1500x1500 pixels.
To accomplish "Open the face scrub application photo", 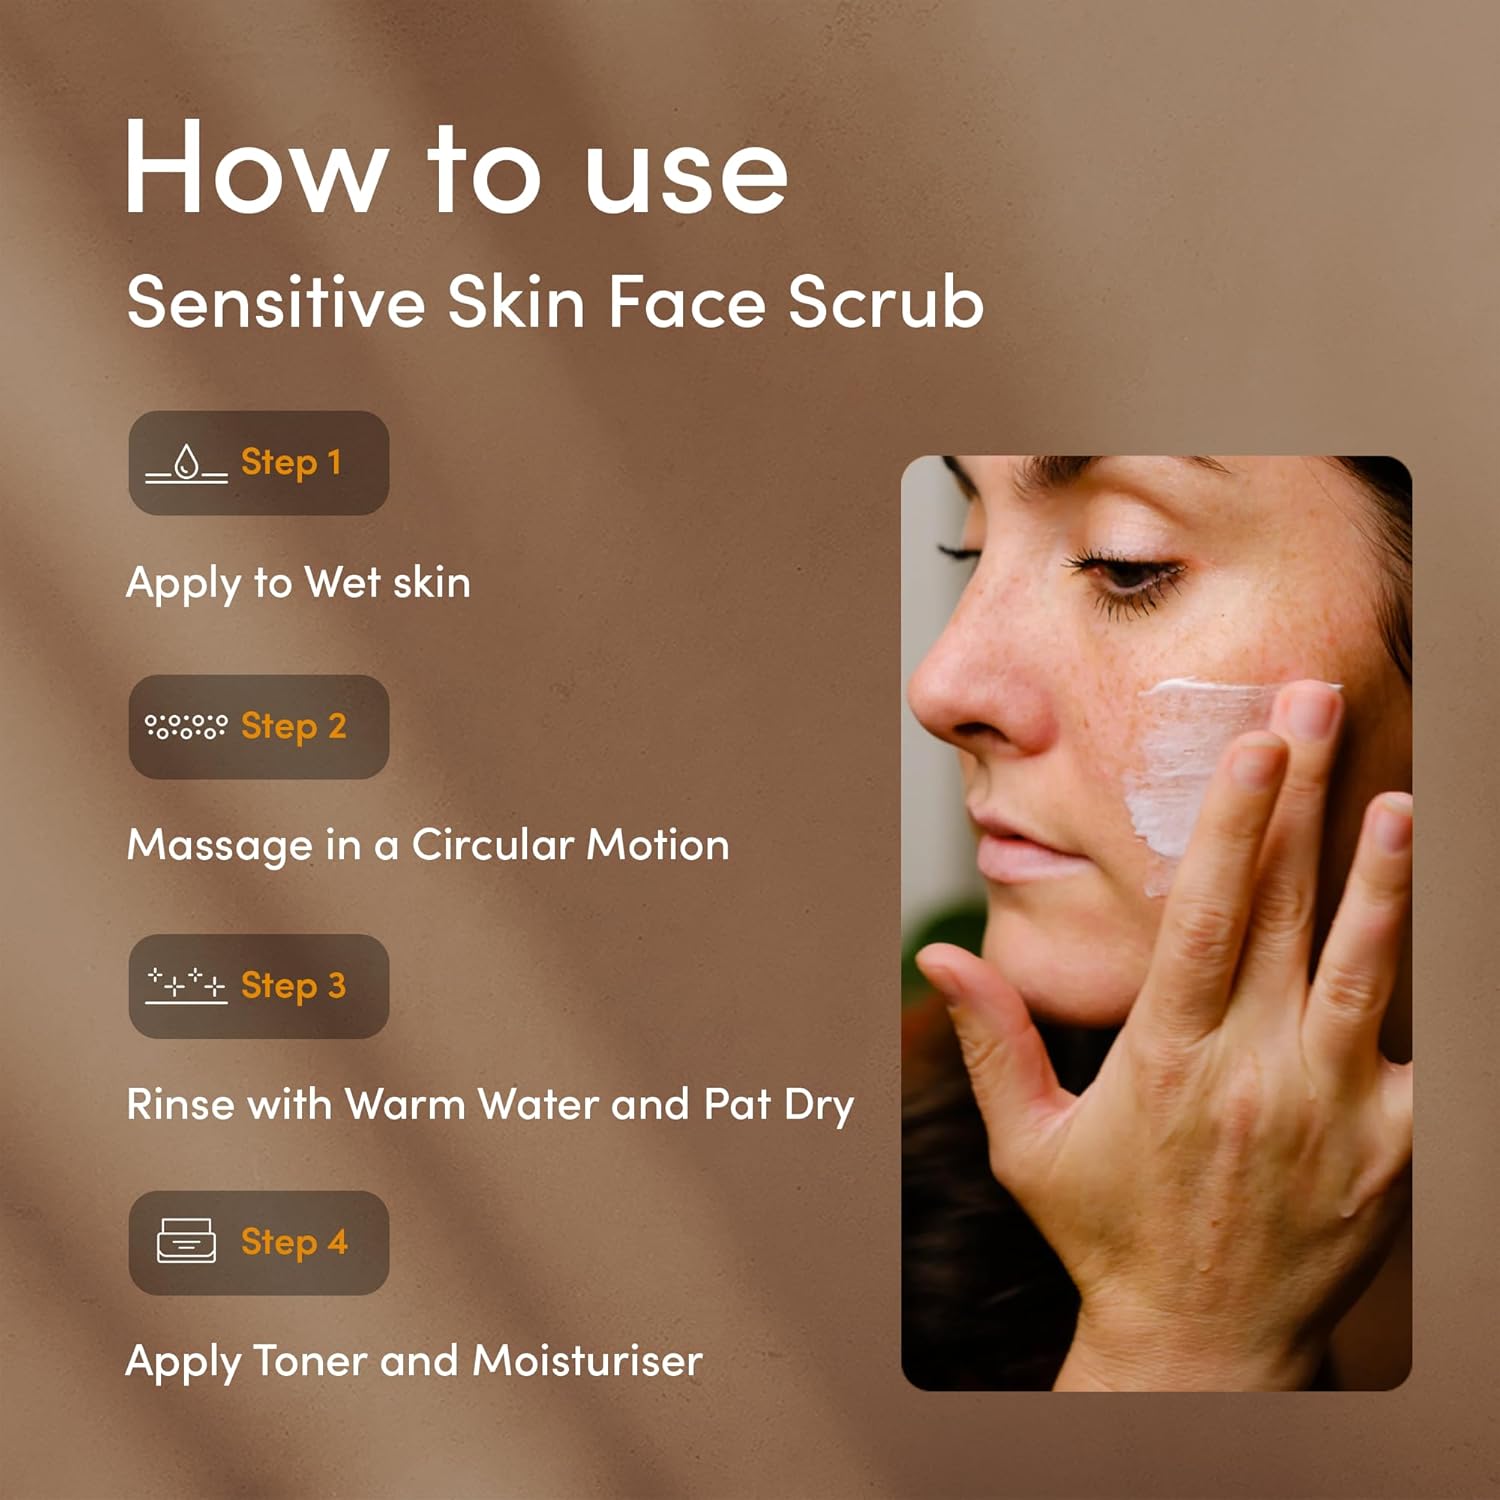I will (1156, 923).
